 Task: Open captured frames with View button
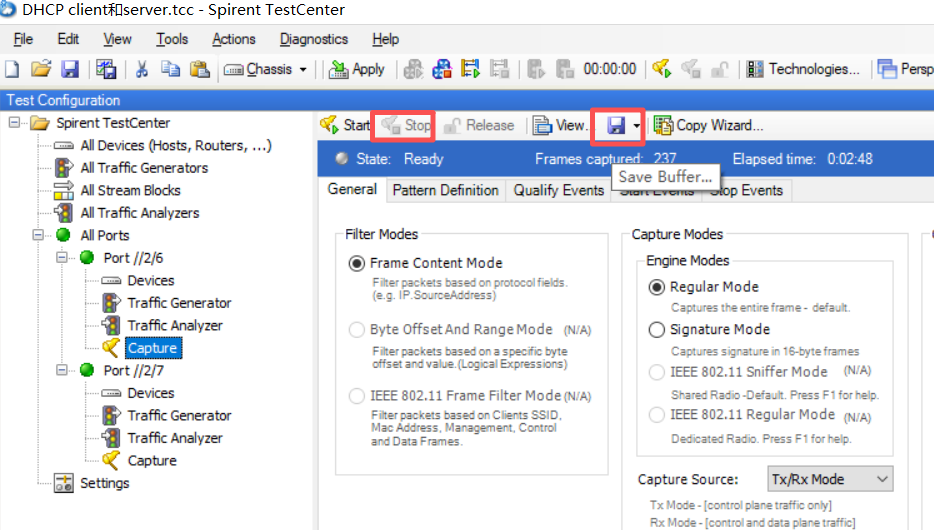(x=559, y=125)
